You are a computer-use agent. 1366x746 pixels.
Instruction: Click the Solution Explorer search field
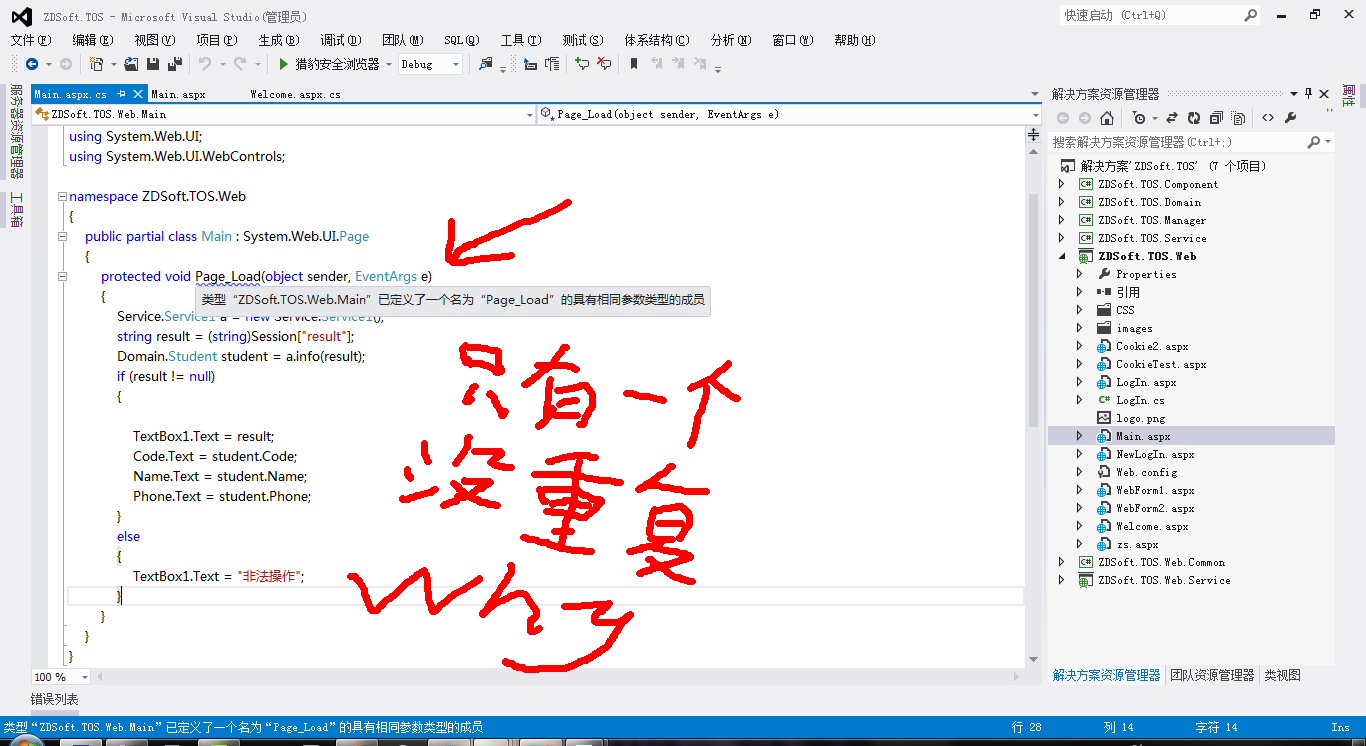click(x=1178, y=142)
